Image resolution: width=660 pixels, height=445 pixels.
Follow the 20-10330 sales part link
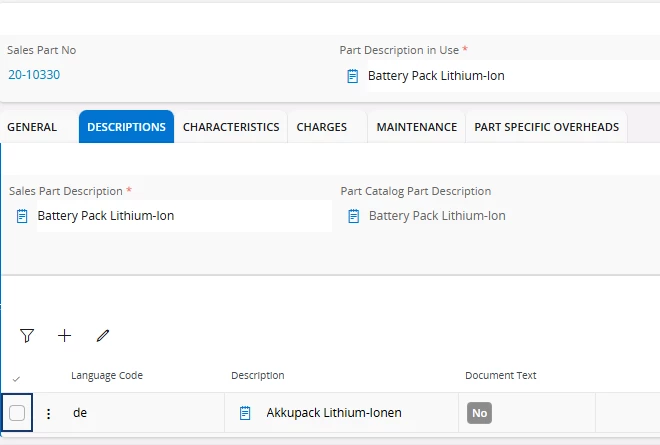[x=34, y=75]
